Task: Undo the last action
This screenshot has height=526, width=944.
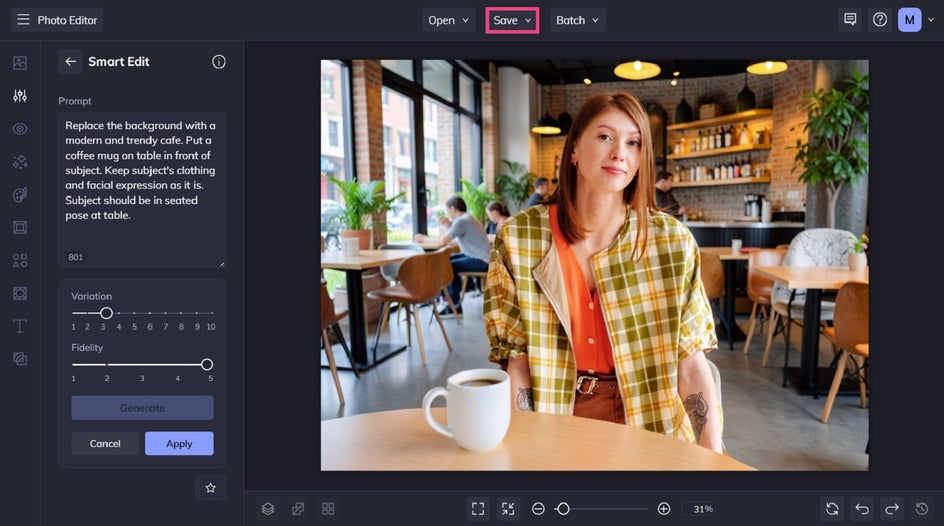Action: click(862, 509)
